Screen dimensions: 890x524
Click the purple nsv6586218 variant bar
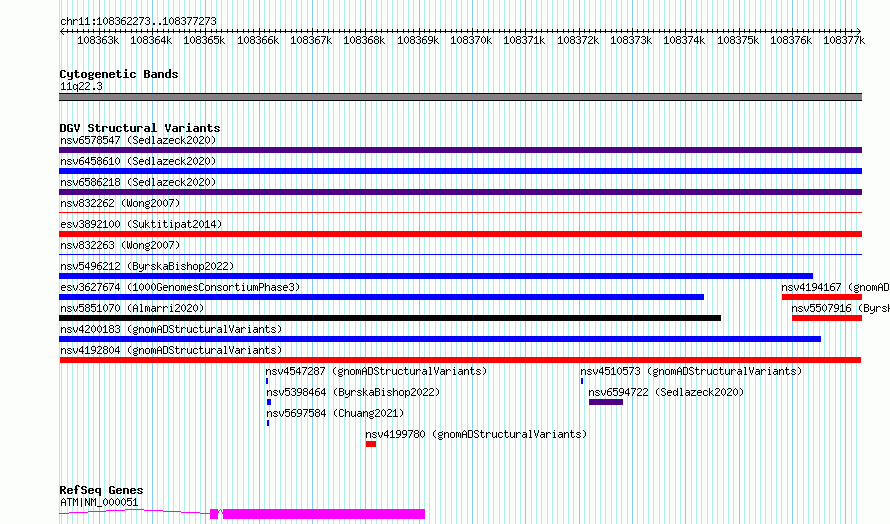(460, 192)
